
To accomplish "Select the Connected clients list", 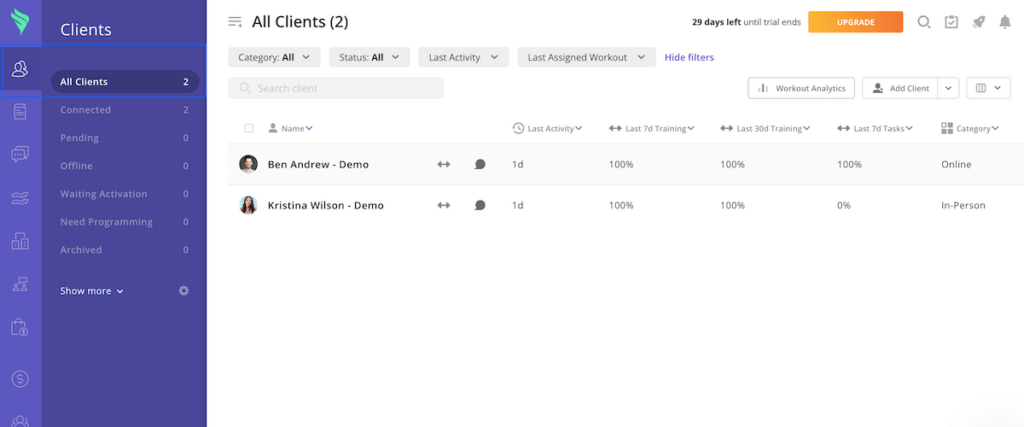I will pyautogui.click(x=86, y=110).
